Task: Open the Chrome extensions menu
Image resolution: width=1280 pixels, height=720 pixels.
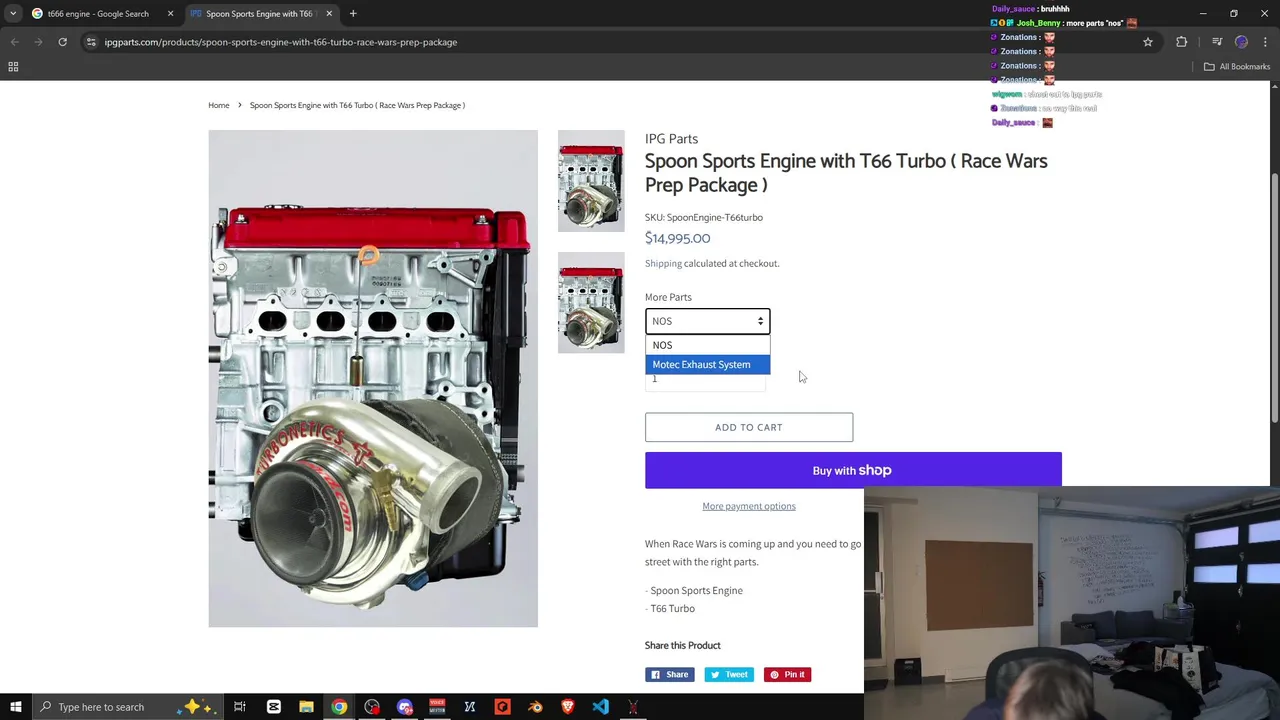Action: click(x=1182, y=42)
